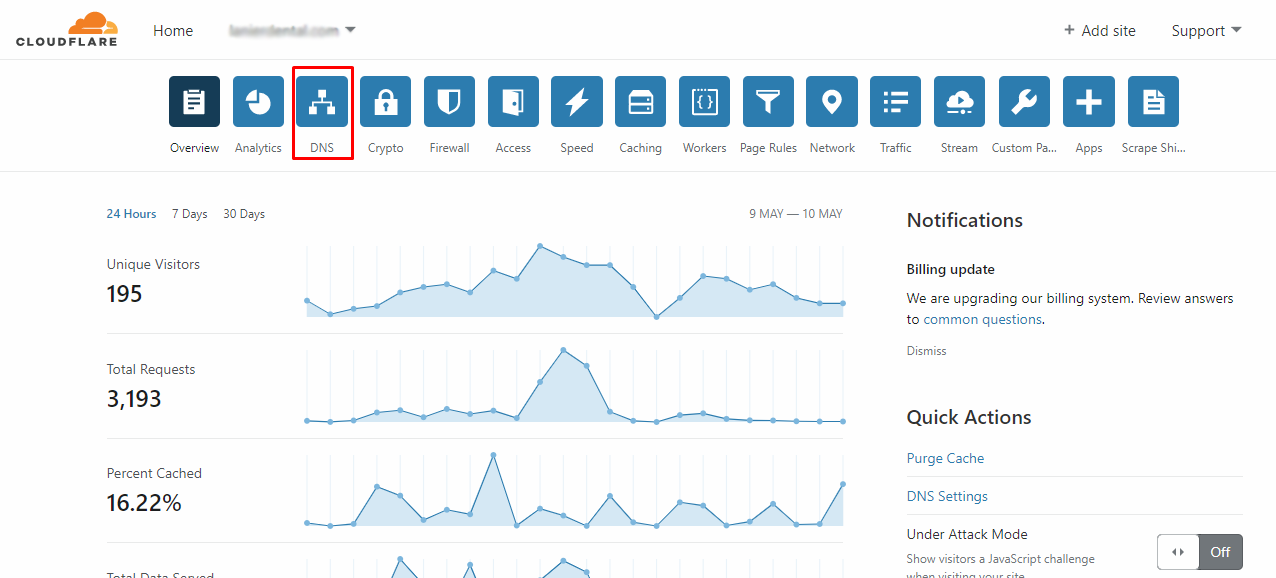Screen dimensions: 1276x578
Task: Click the Percent Cached chart
Action: [x=575, y=490]
